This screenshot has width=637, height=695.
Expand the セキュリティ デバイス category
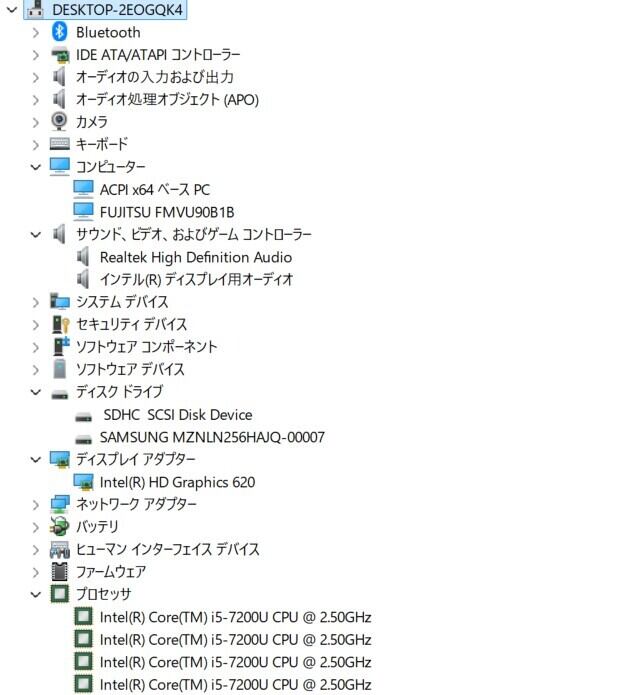click(36, 325)
